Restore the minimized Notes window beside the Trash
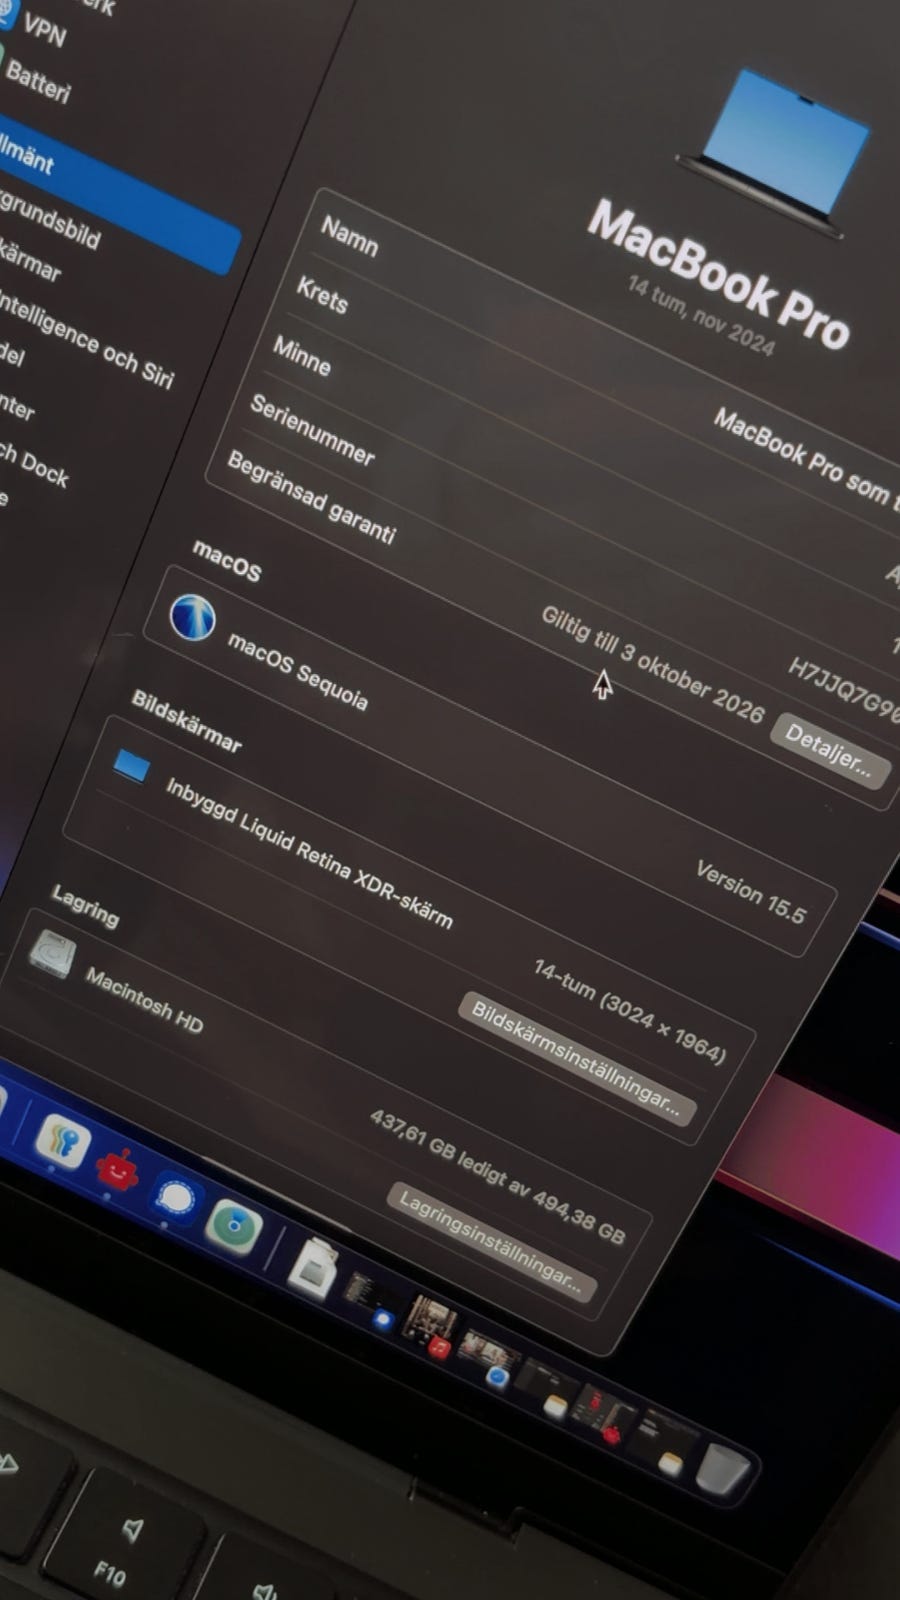Viewport: 900px width, 1600px height. pyautogui.click(x=664, y=1444)
